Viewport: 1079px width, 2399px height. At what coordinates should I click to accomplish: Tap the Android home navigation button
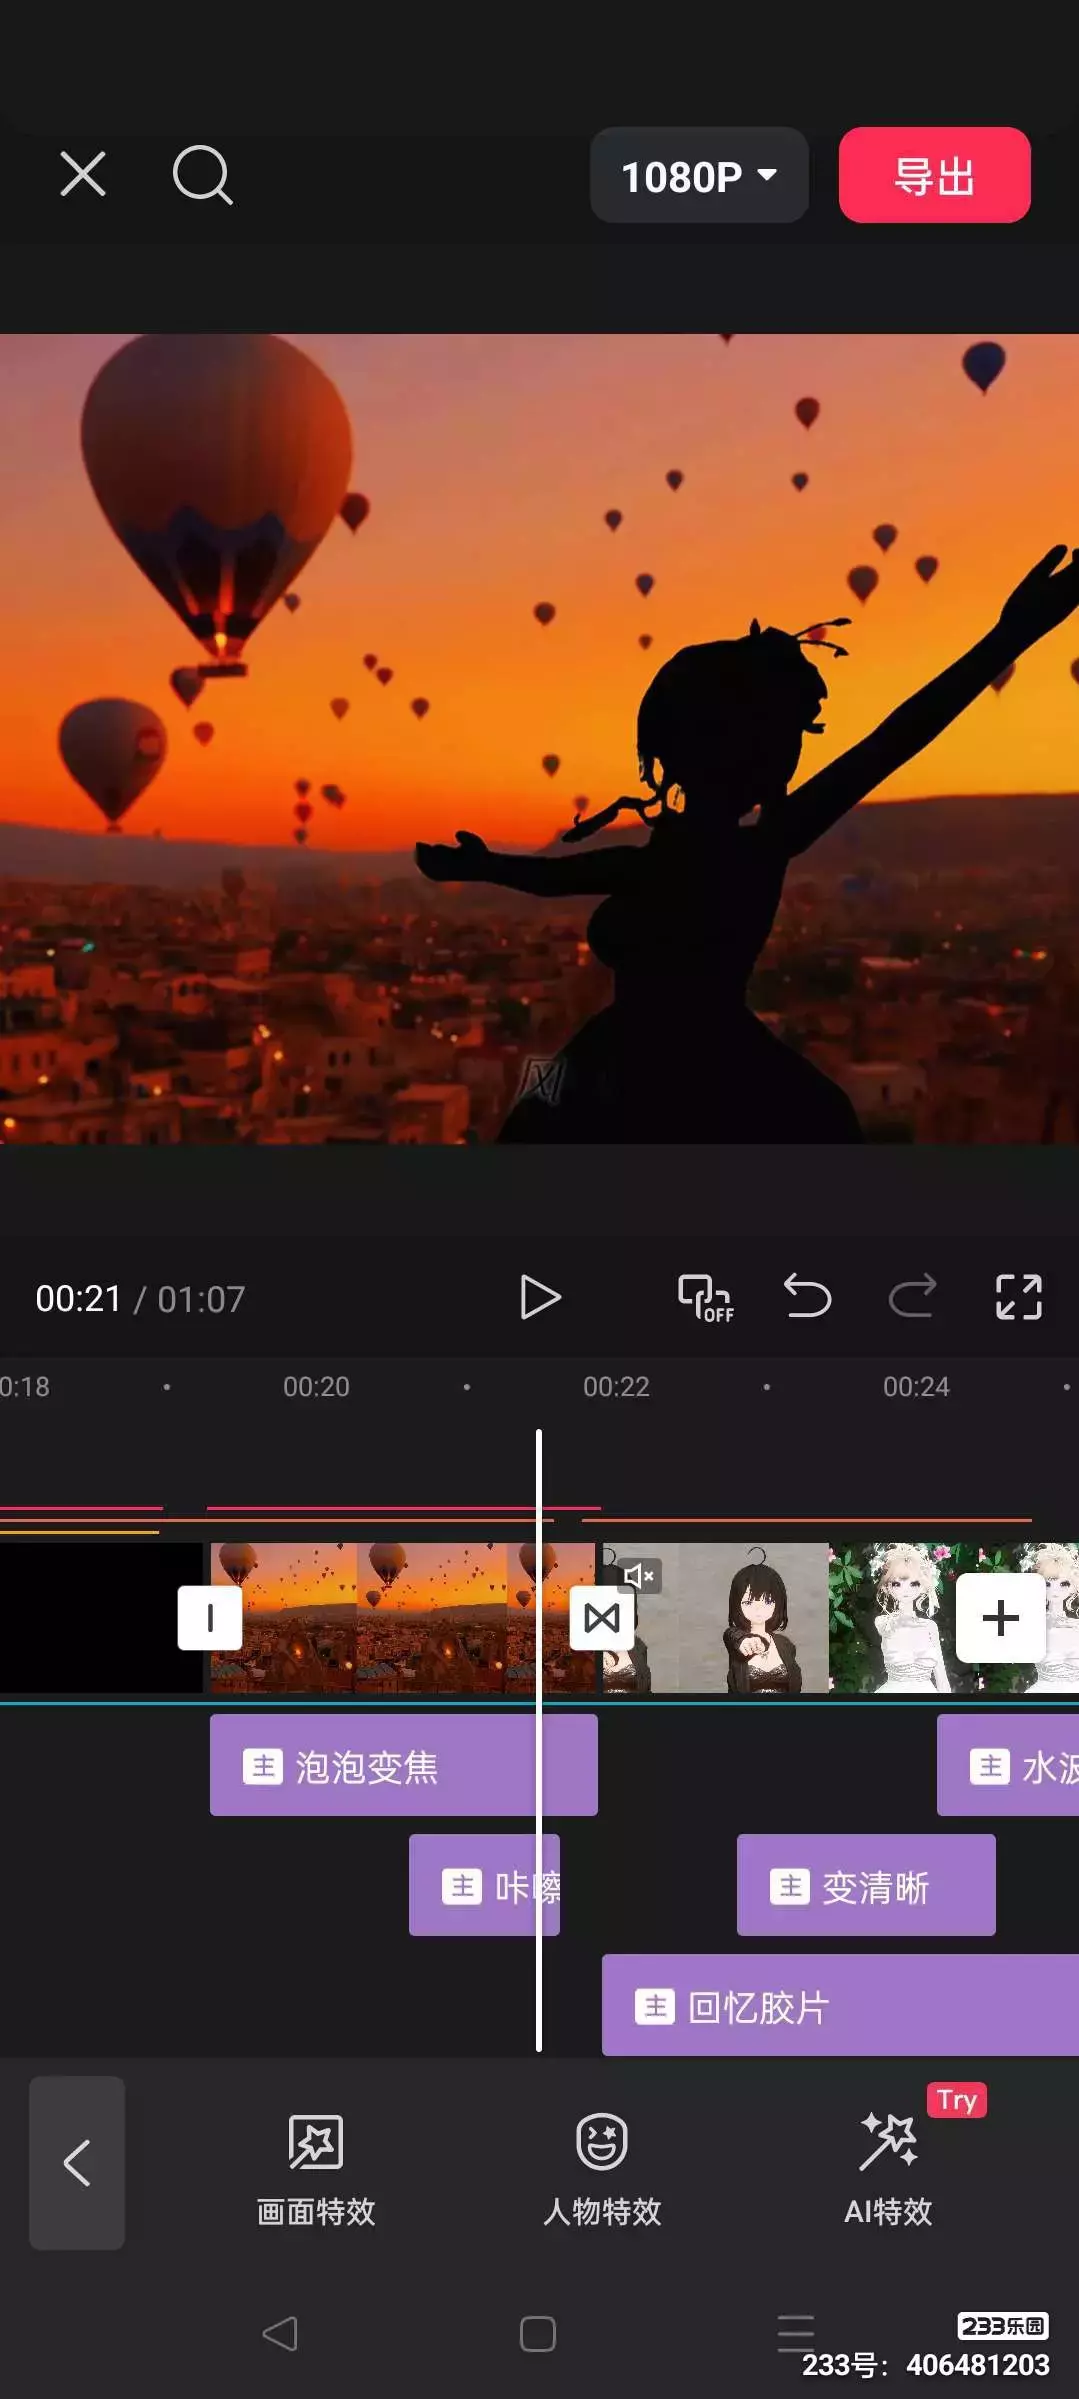pos(538,2334)
